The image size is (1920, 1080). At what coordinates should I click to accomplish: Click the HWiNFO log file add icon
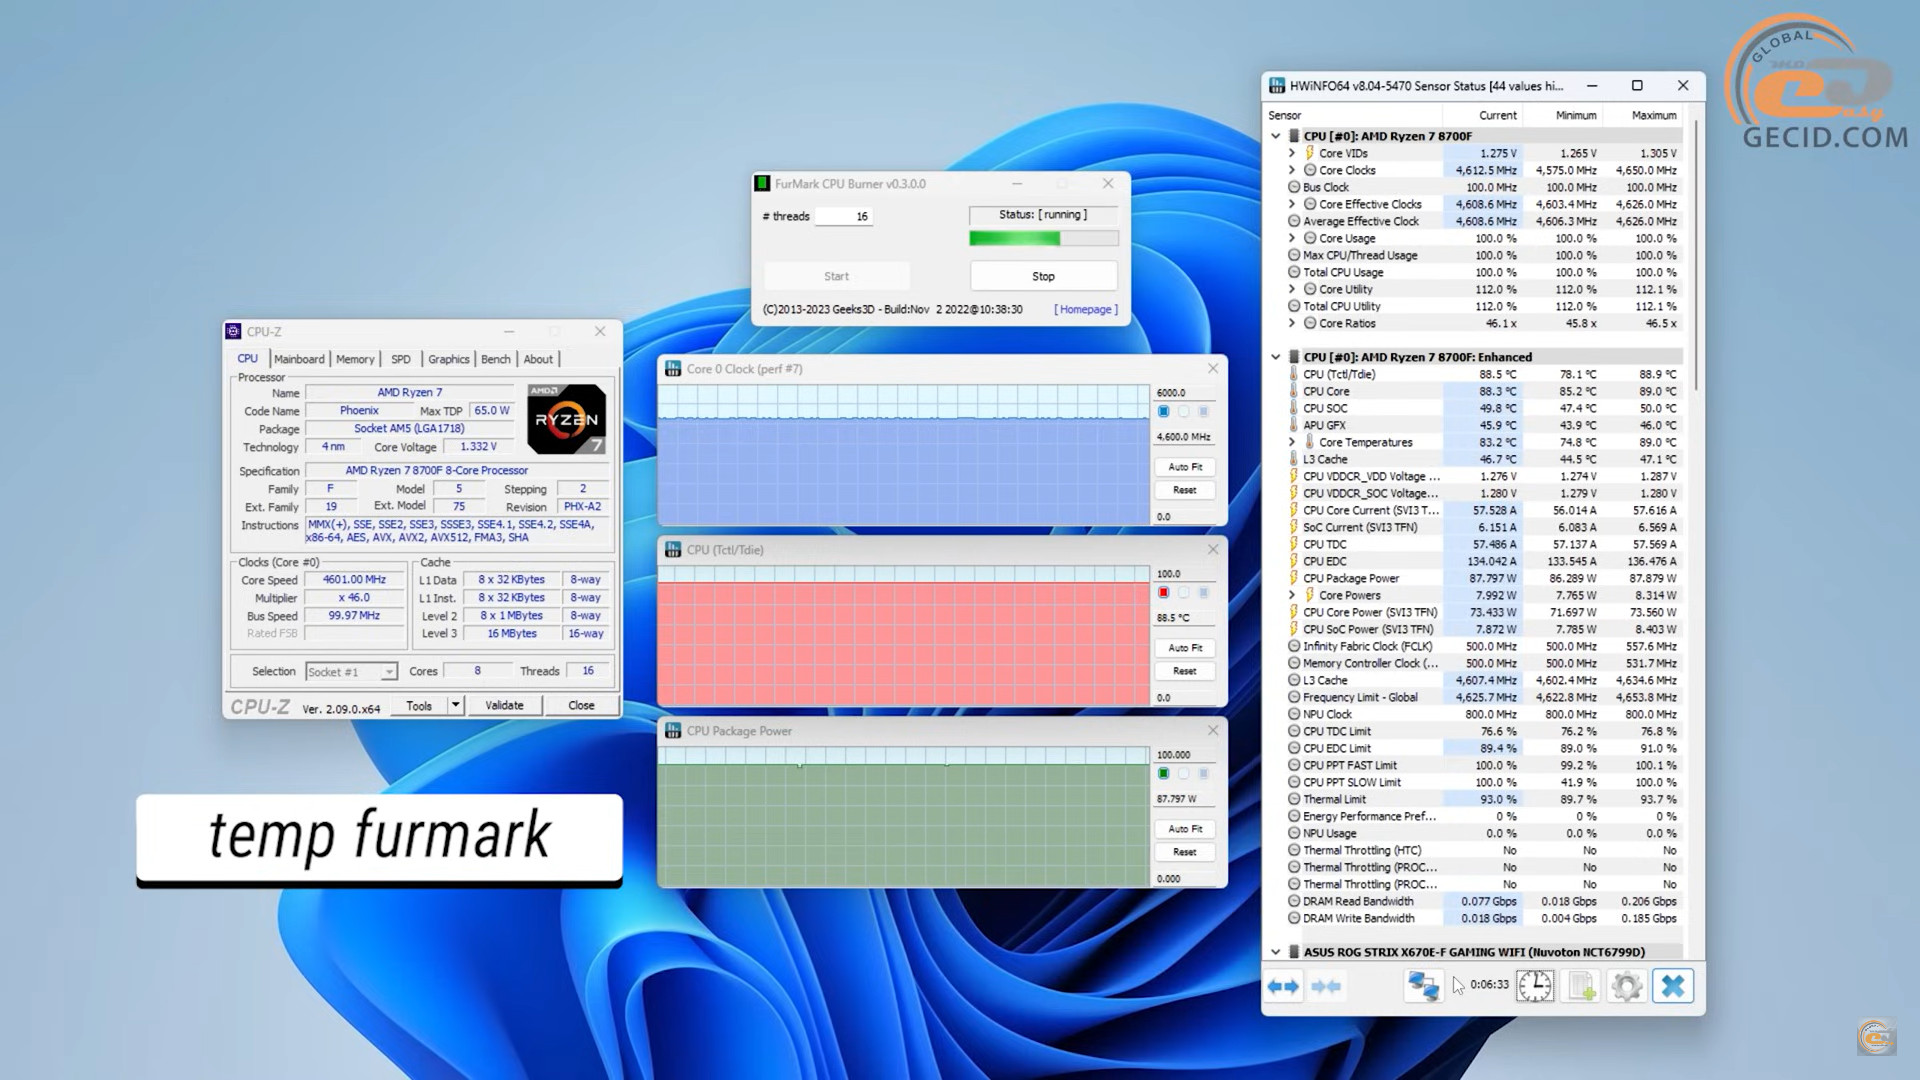coord(1581,986)
